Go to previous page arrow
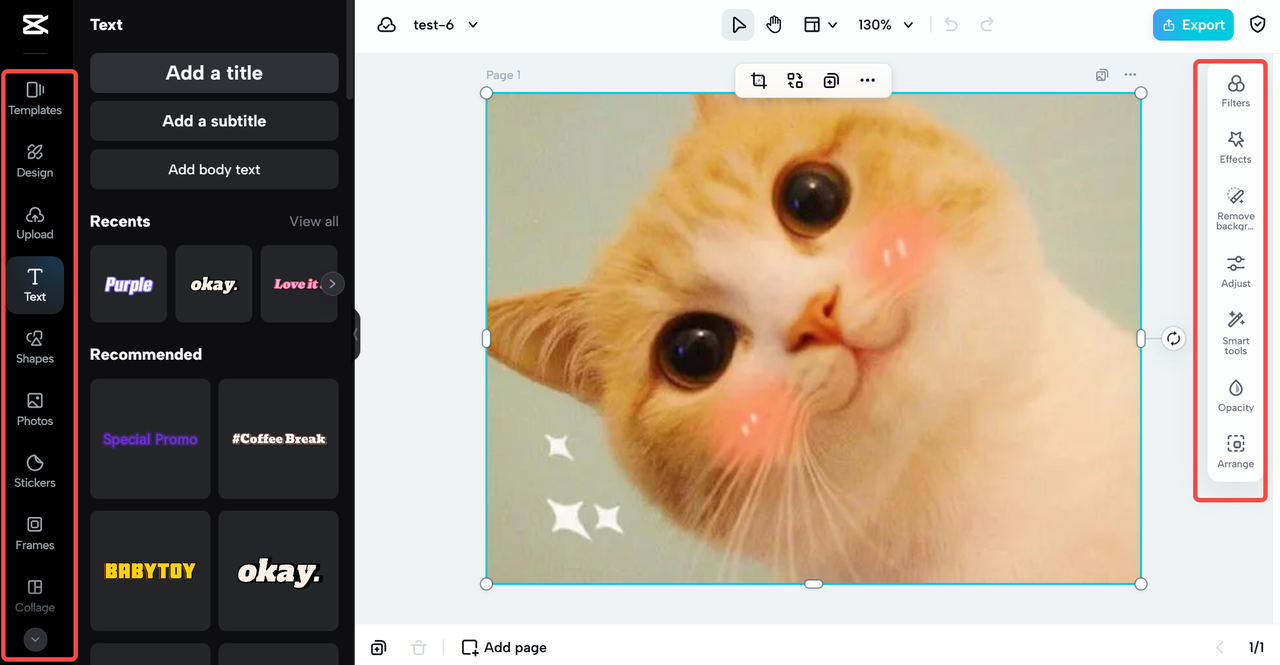Screen dimensions: 1280x665 click(x=1219, y=648)
